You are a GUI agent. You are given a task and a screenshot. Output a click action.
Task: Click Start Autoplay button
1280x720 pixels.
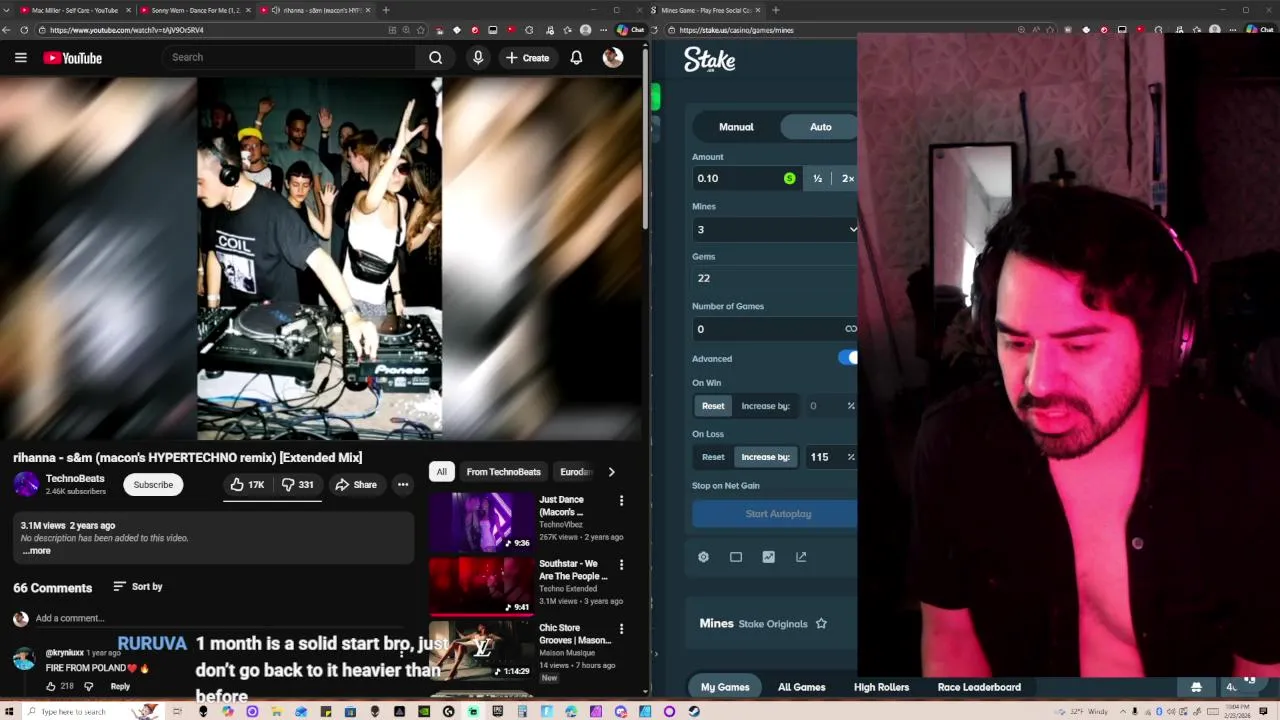[775, 514]
